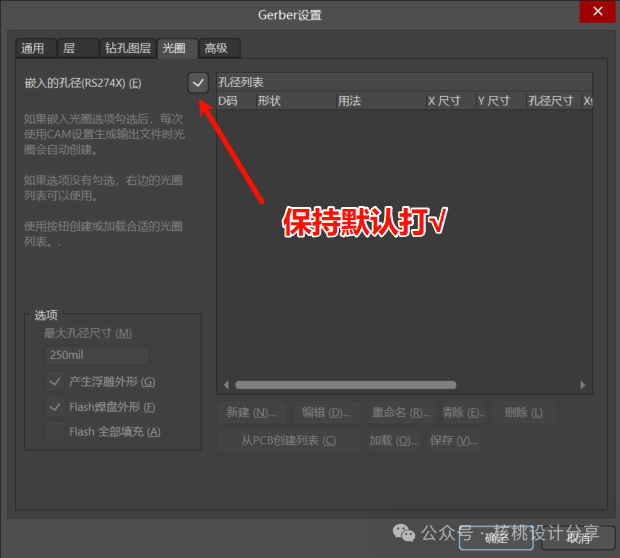This screenshot has height=558, width=620.
Task: Click the 孔径尺寸 column header
Action: pyautogui.click(x=550, y=101)
